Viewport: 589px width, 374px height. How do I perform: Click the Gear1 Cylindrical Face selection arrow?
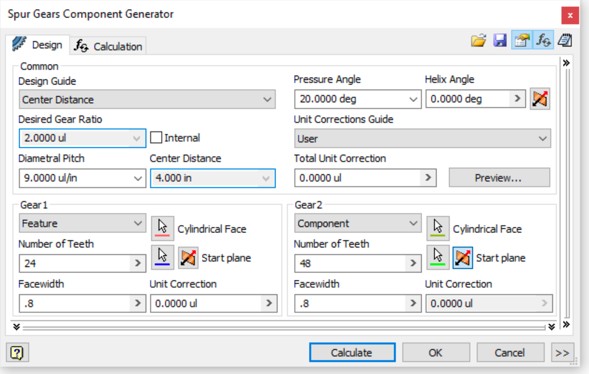click(162, 228)
